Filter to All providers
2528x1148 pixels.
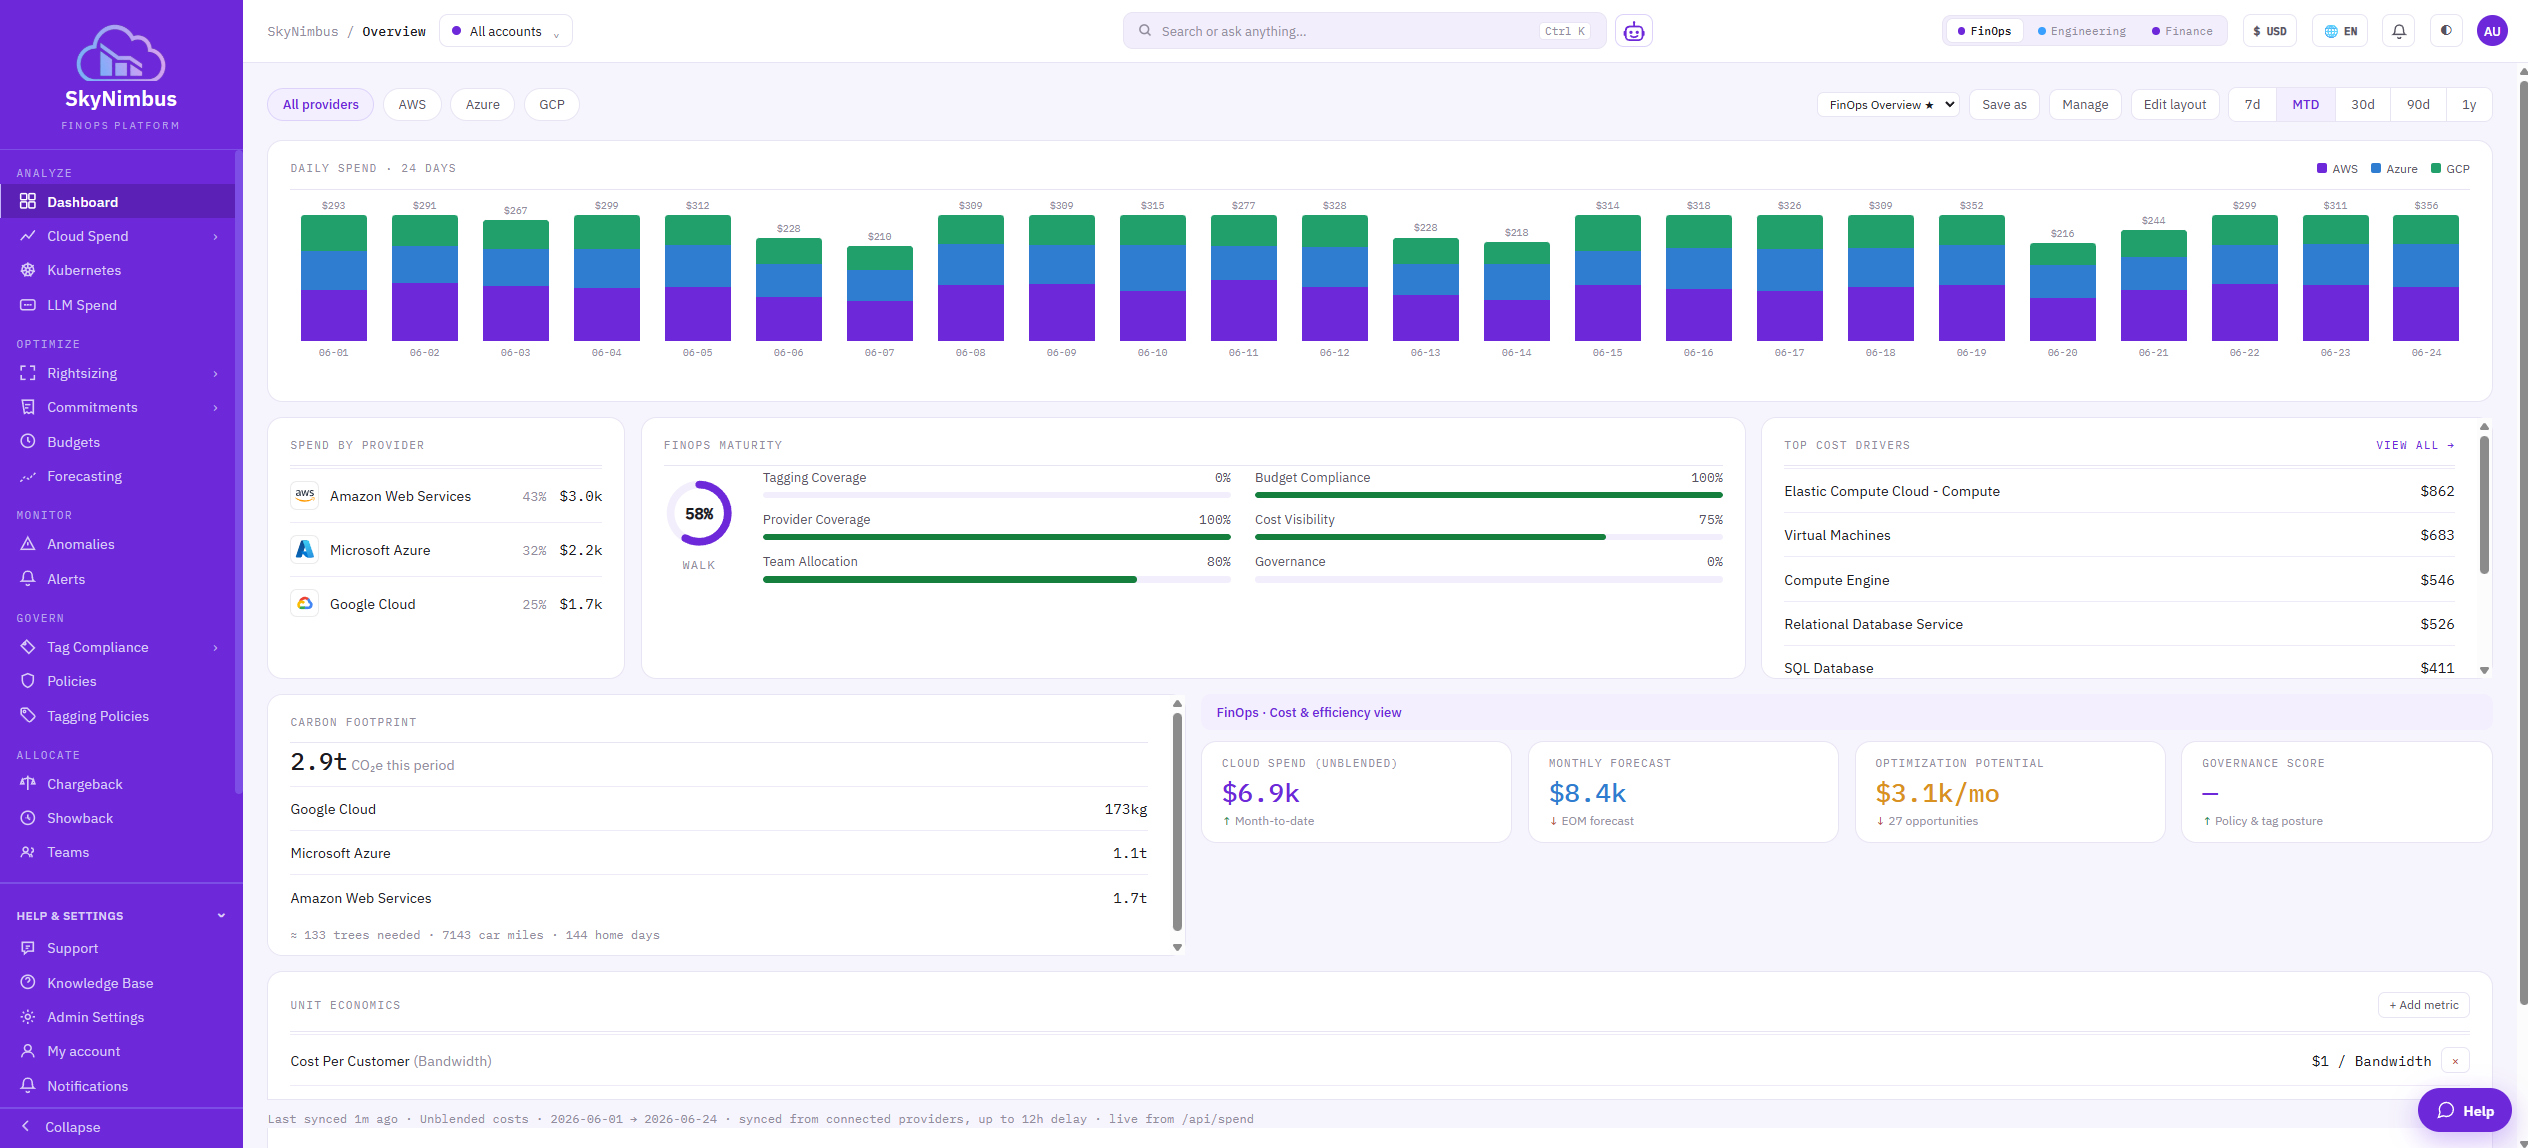320,104
